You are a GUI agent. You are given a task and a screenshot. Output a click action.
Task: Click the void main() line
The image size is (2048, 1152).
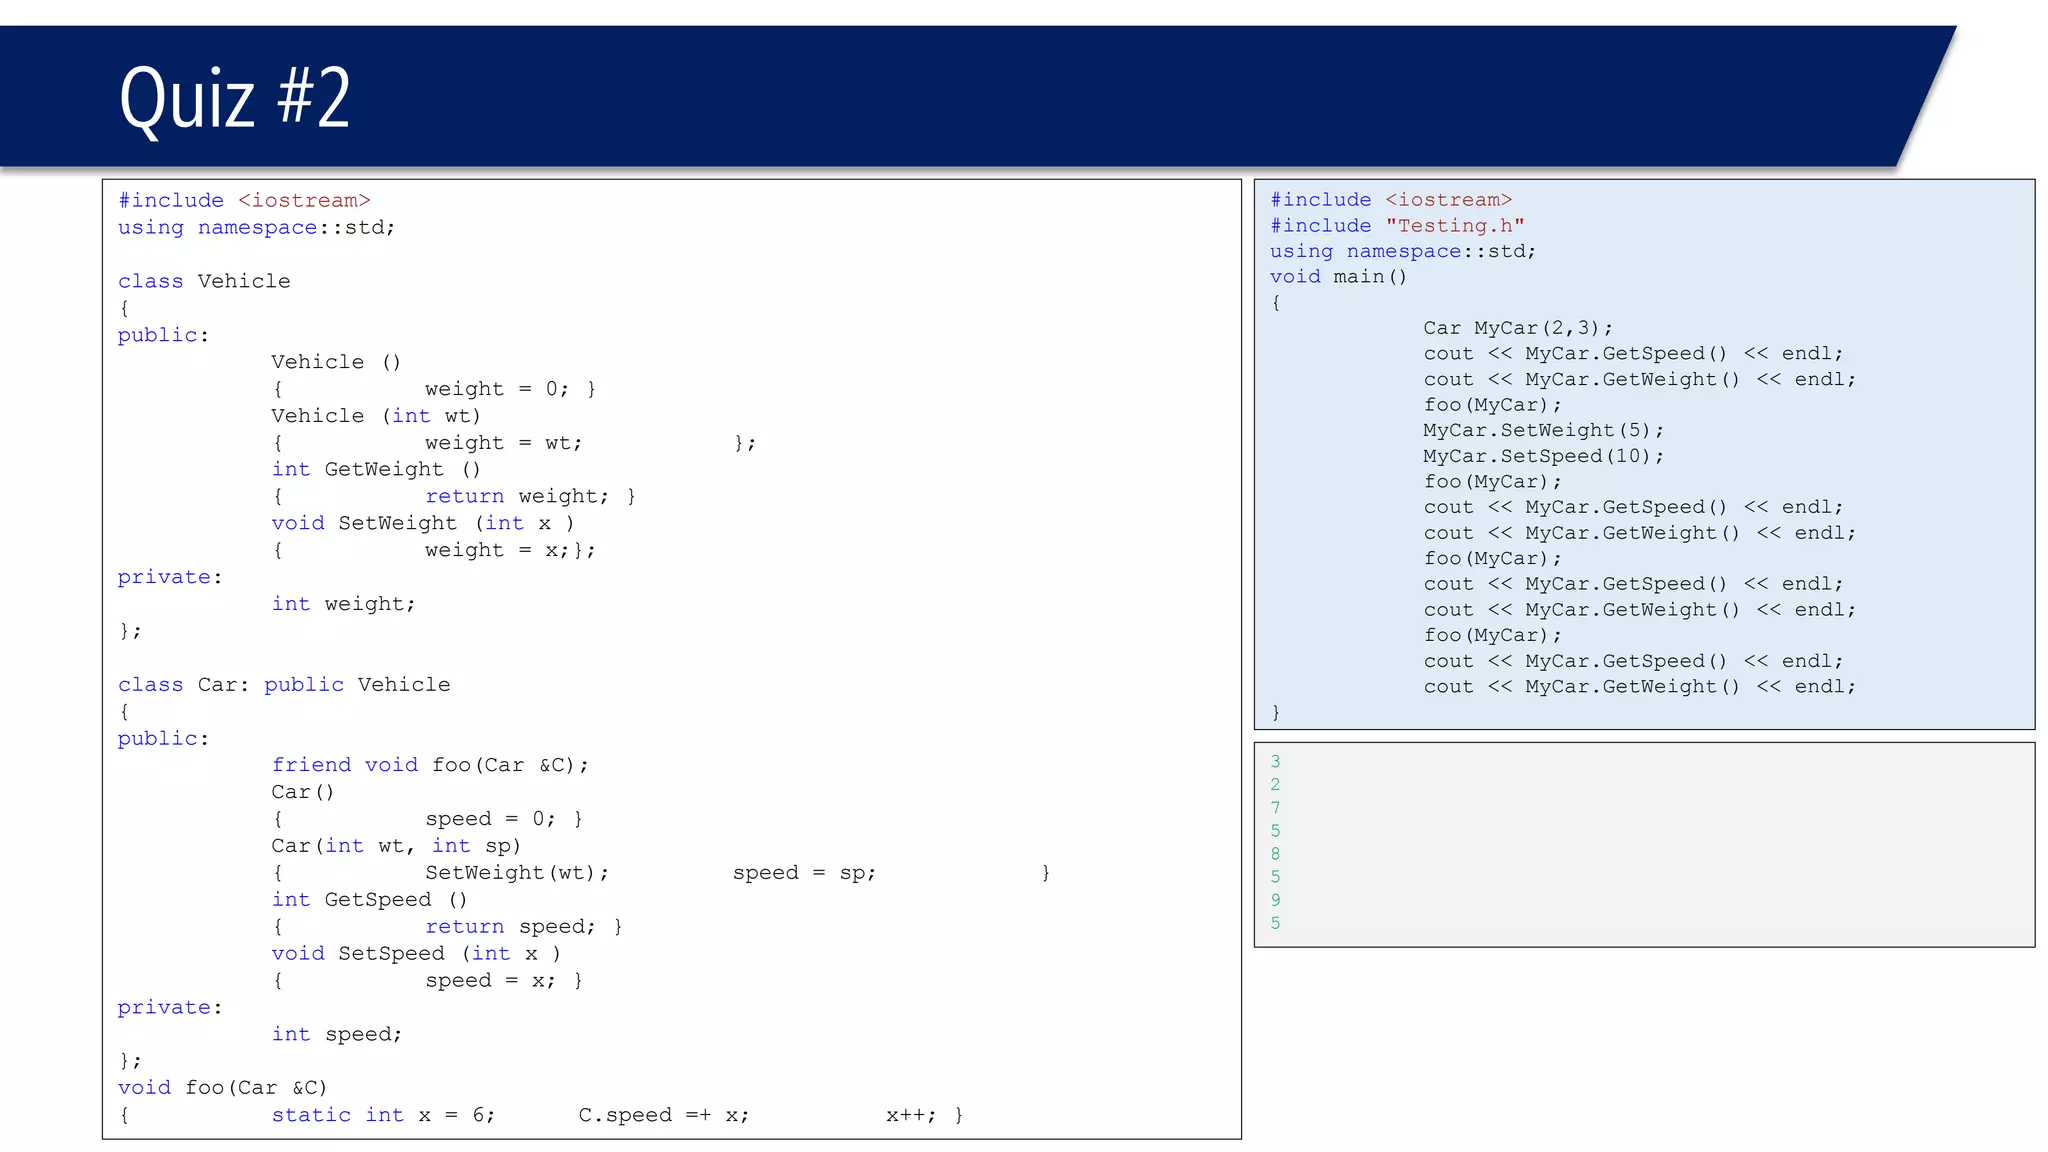[1338, 277]
